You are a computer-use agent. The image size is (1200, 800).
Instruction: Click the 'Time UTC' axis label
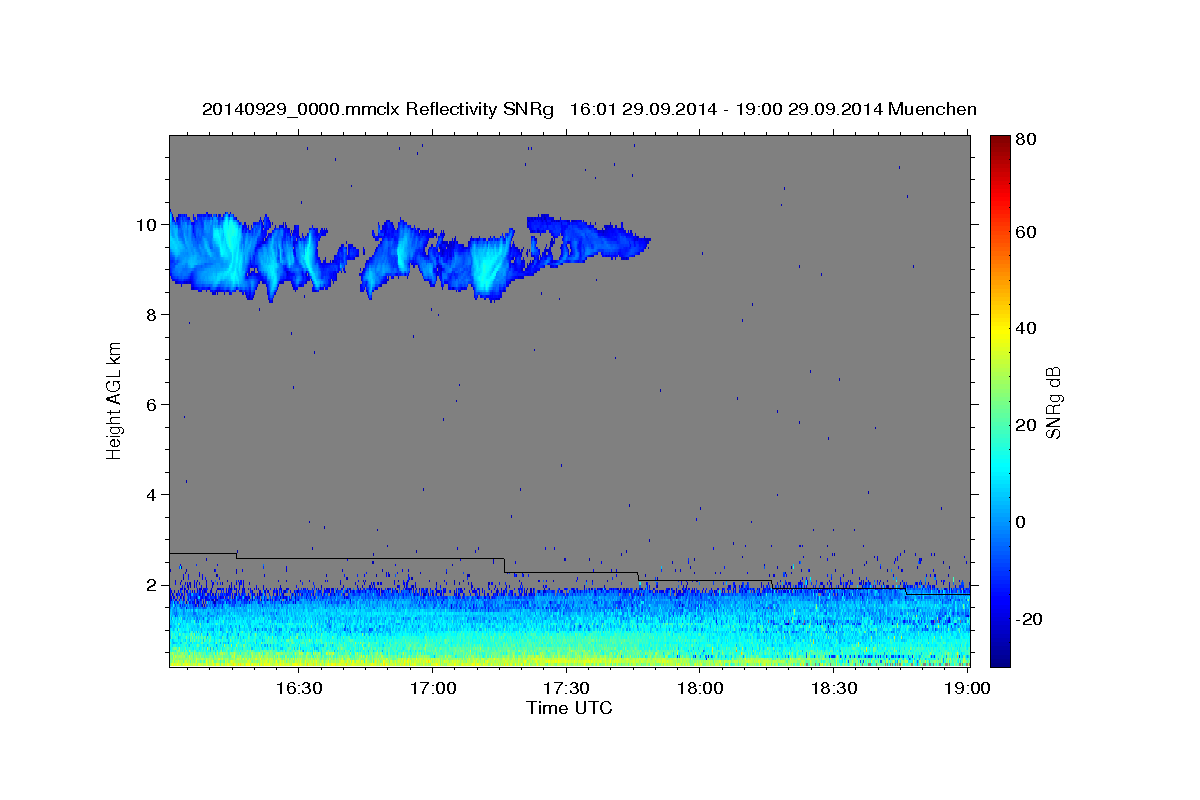coord(569,708)
